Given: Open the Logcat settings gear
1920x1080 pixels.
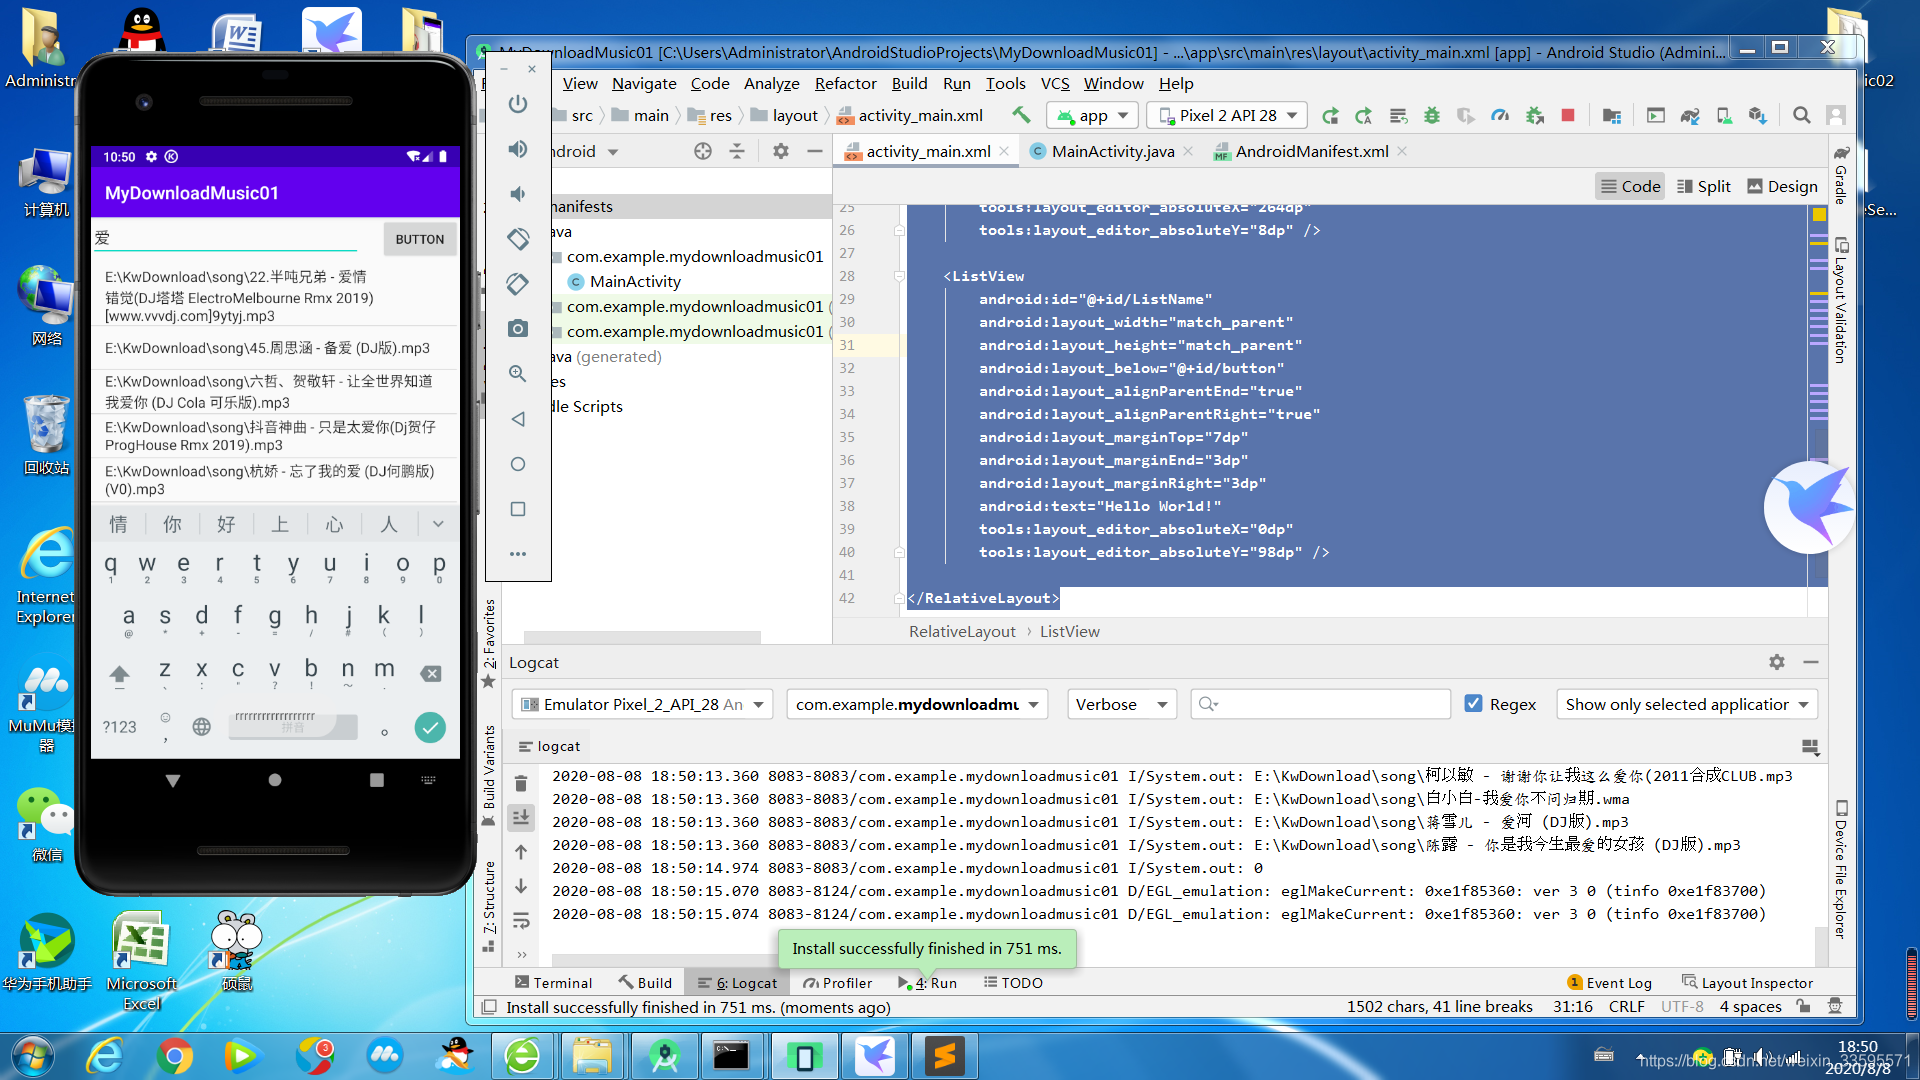Looking at the screenshot, I should 1777,662.
